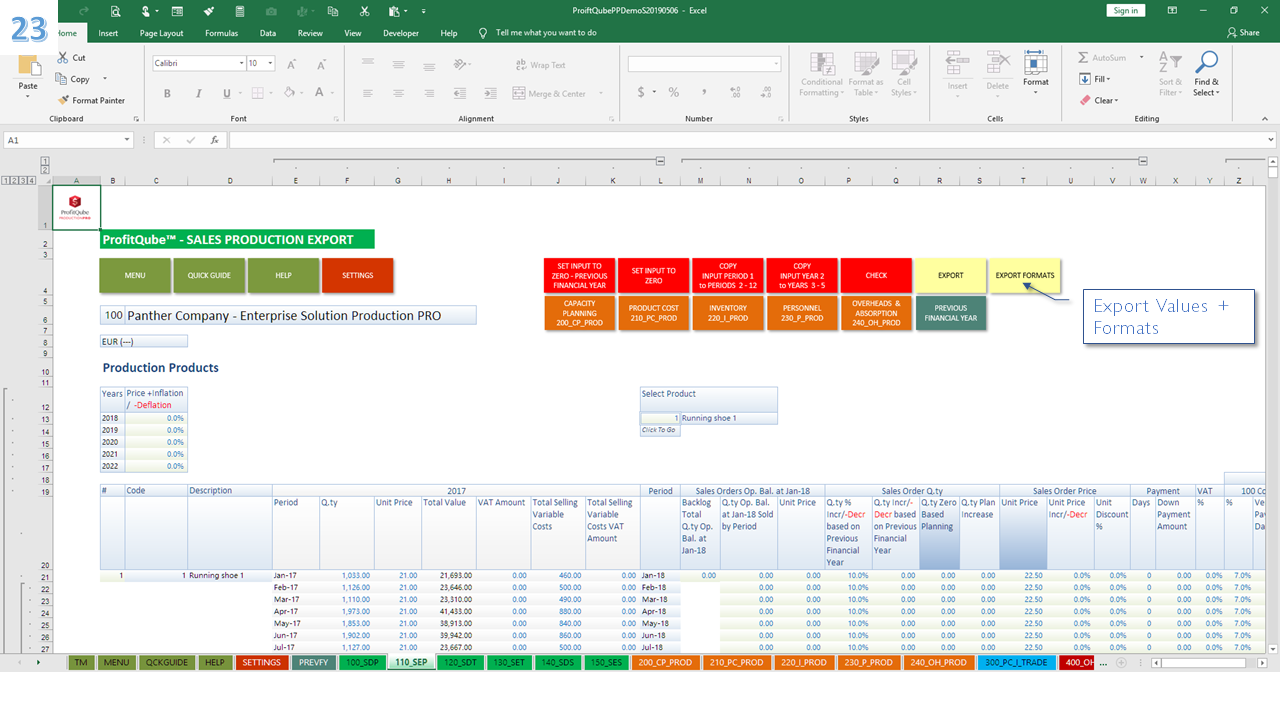The width and height of the screenshot is (1280, 720).
Task: Click Merge & Center
Action: tap(551, 93)
